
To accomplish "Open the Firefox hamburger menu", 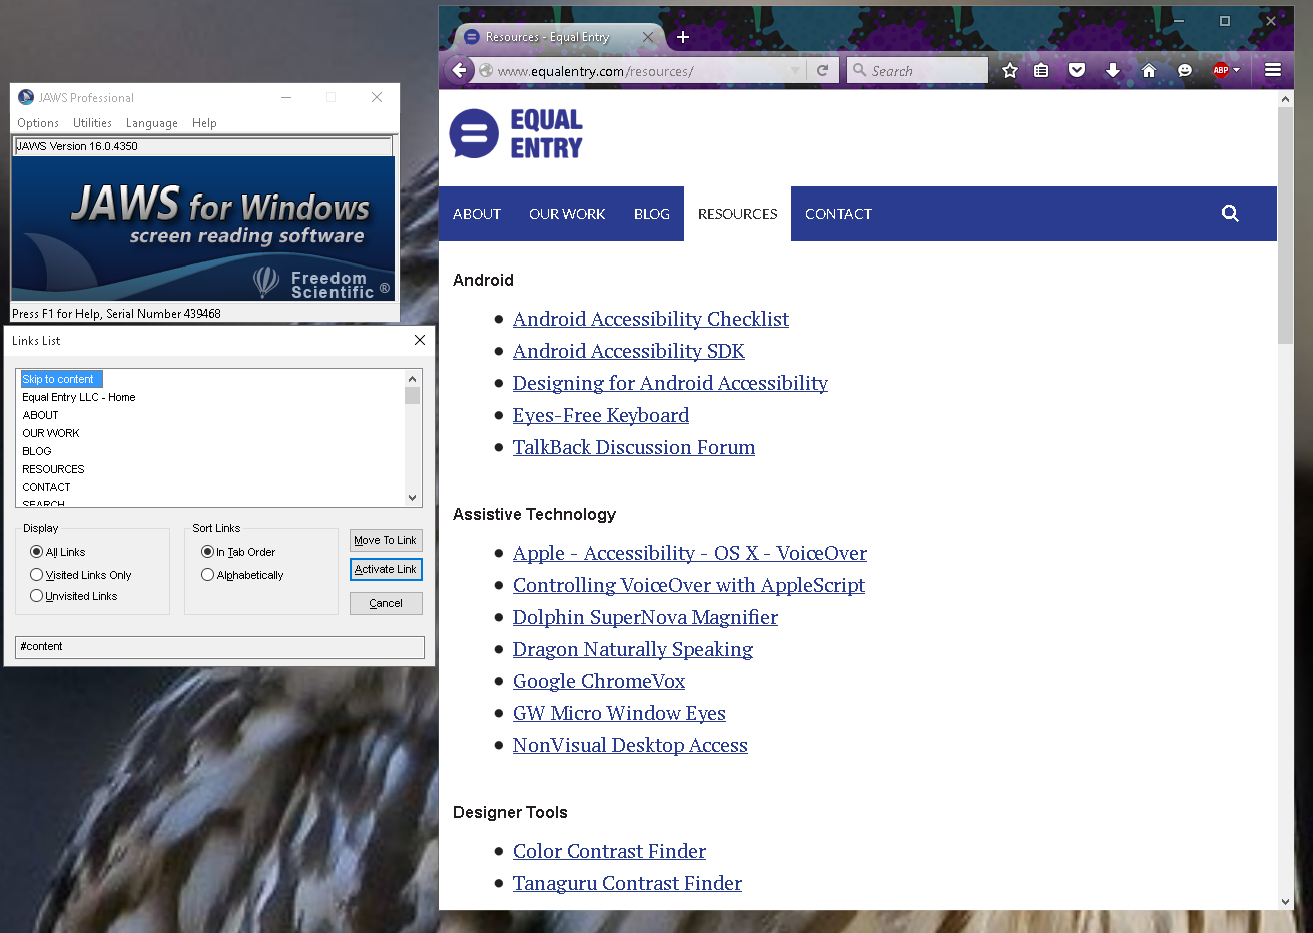I will point(1273,70).
